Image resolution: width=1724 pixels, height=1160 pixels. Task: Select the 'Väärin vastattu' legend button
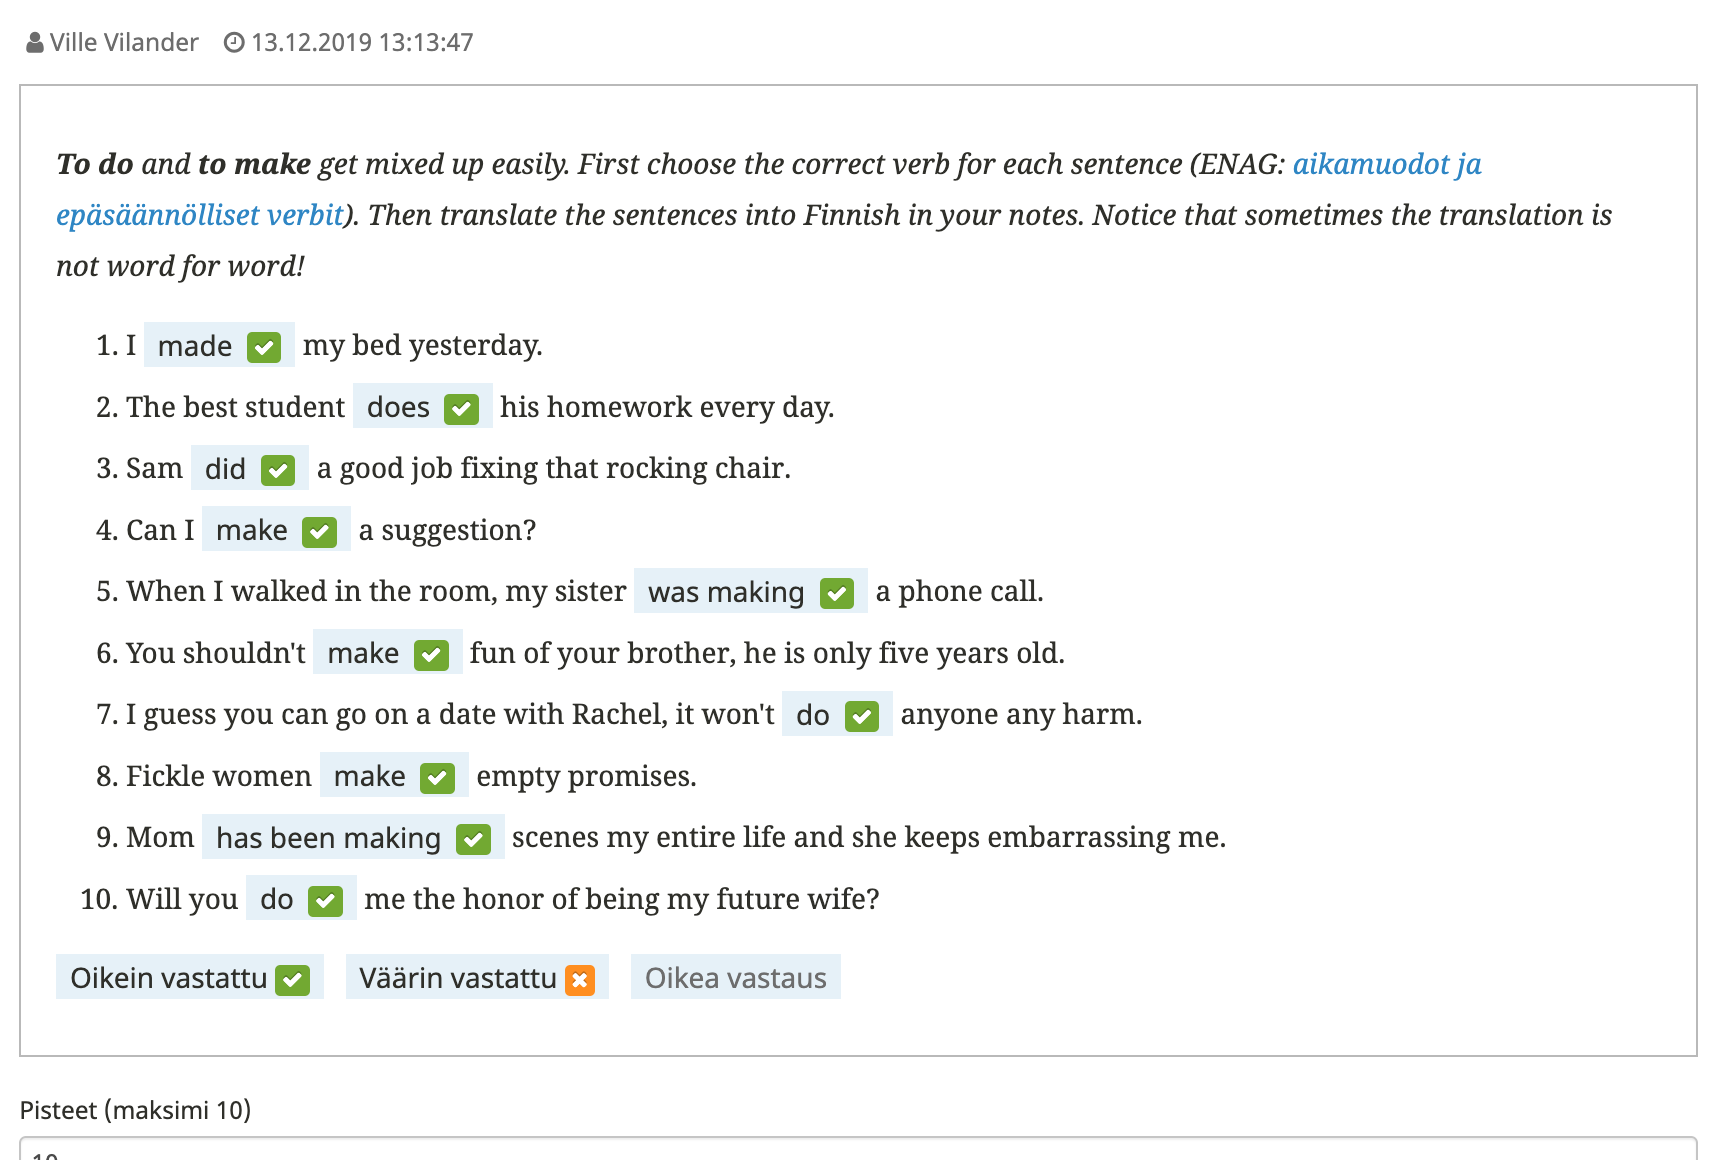coord(458,978)
